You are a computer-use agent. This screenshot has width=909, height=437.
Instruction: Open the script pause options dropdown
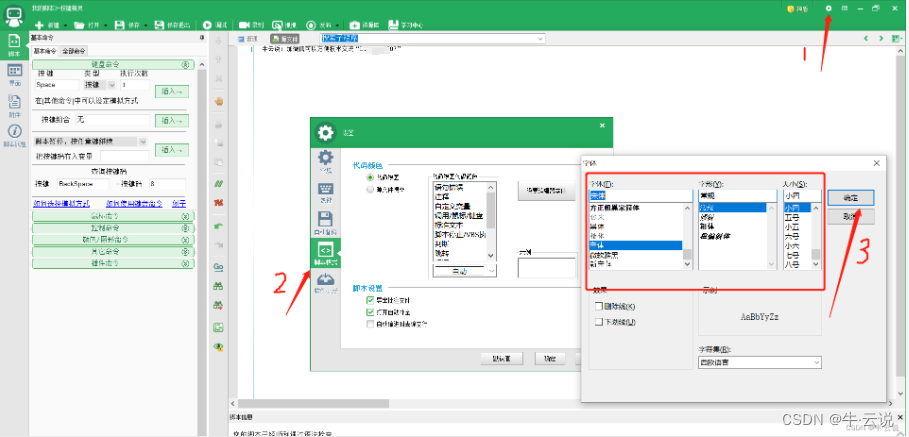tap(143, 141)
